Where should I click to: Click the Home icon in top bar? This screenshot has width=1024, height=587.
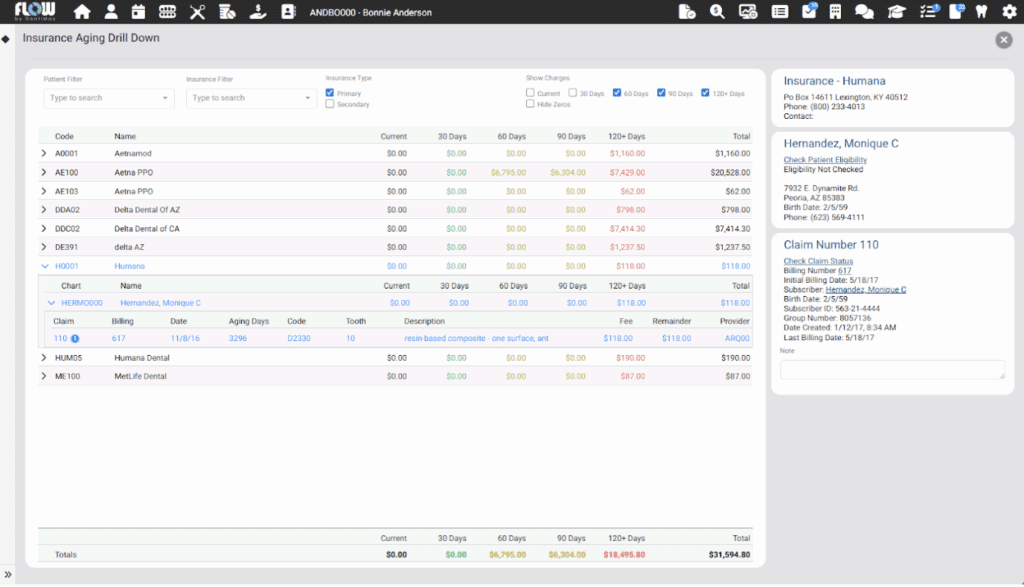tap(82, 12)
